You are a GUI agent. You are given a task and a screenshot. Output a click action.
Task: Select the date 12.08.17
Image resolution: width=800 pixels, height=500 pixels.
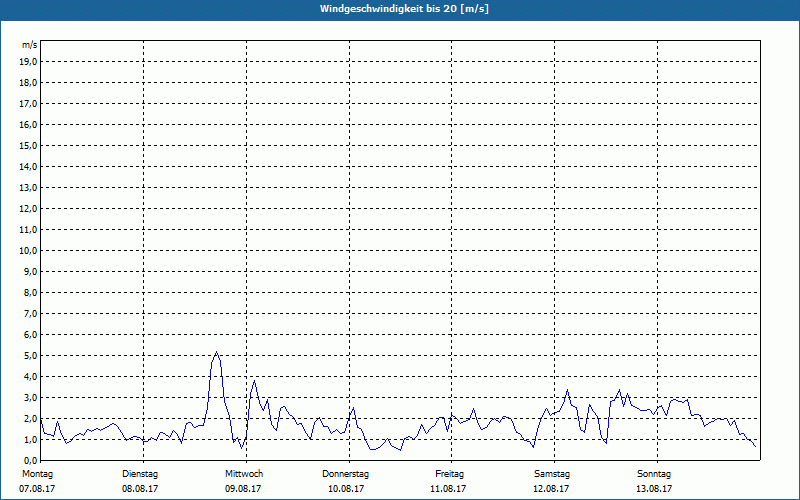[551, 489]
